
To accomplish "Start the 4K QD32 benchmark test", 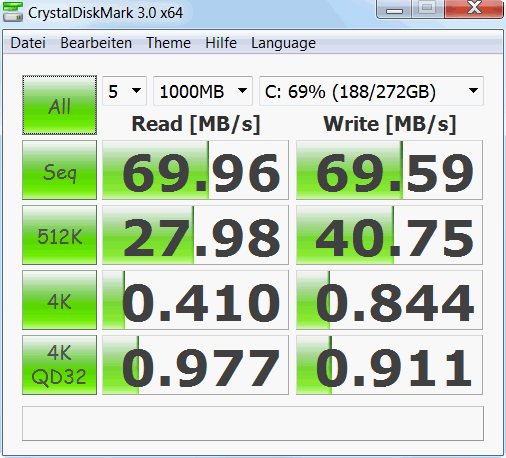I will pos(60,365).
